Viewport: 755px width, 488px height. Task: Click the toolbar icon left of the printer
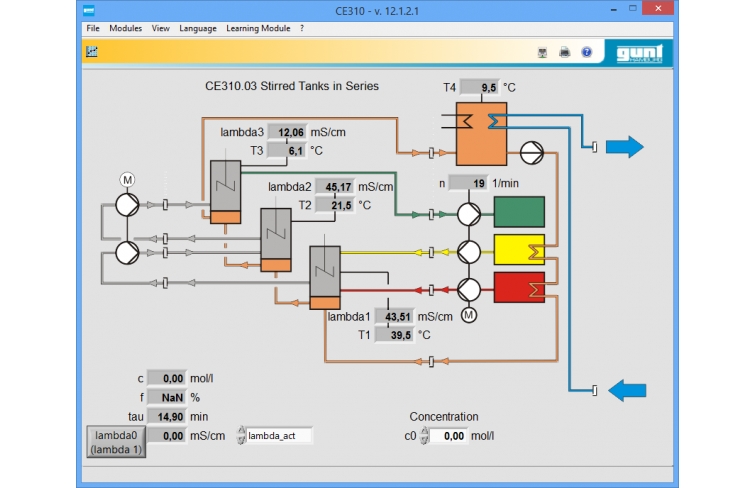click(543, 52)
